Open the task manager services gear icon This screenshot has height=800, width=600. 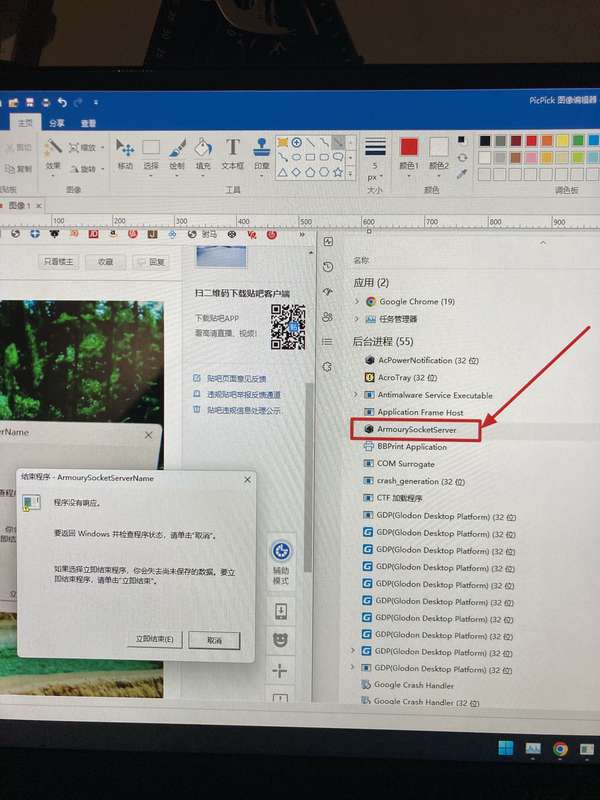(328, 367)
